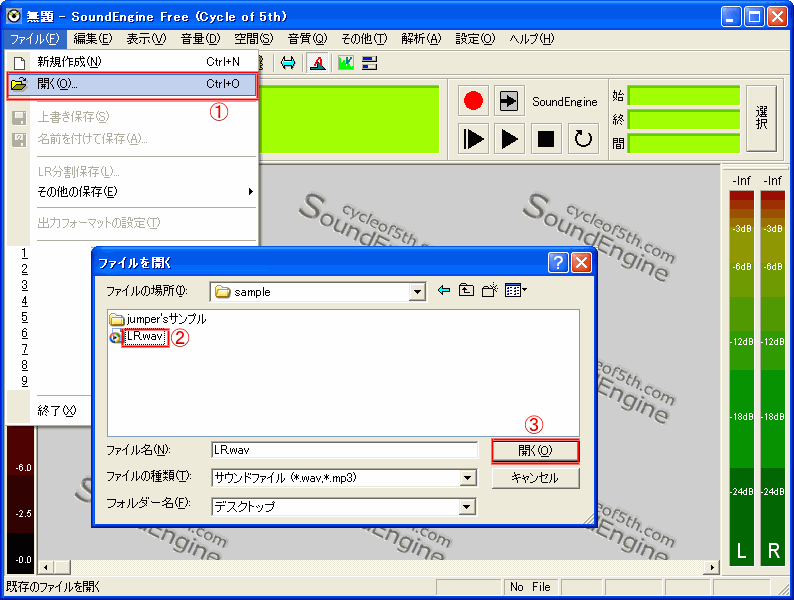Click the arrow-in-box icon beside Record
Image resolution: width=794 pixels, height=600 pixels.
point(510,101)
